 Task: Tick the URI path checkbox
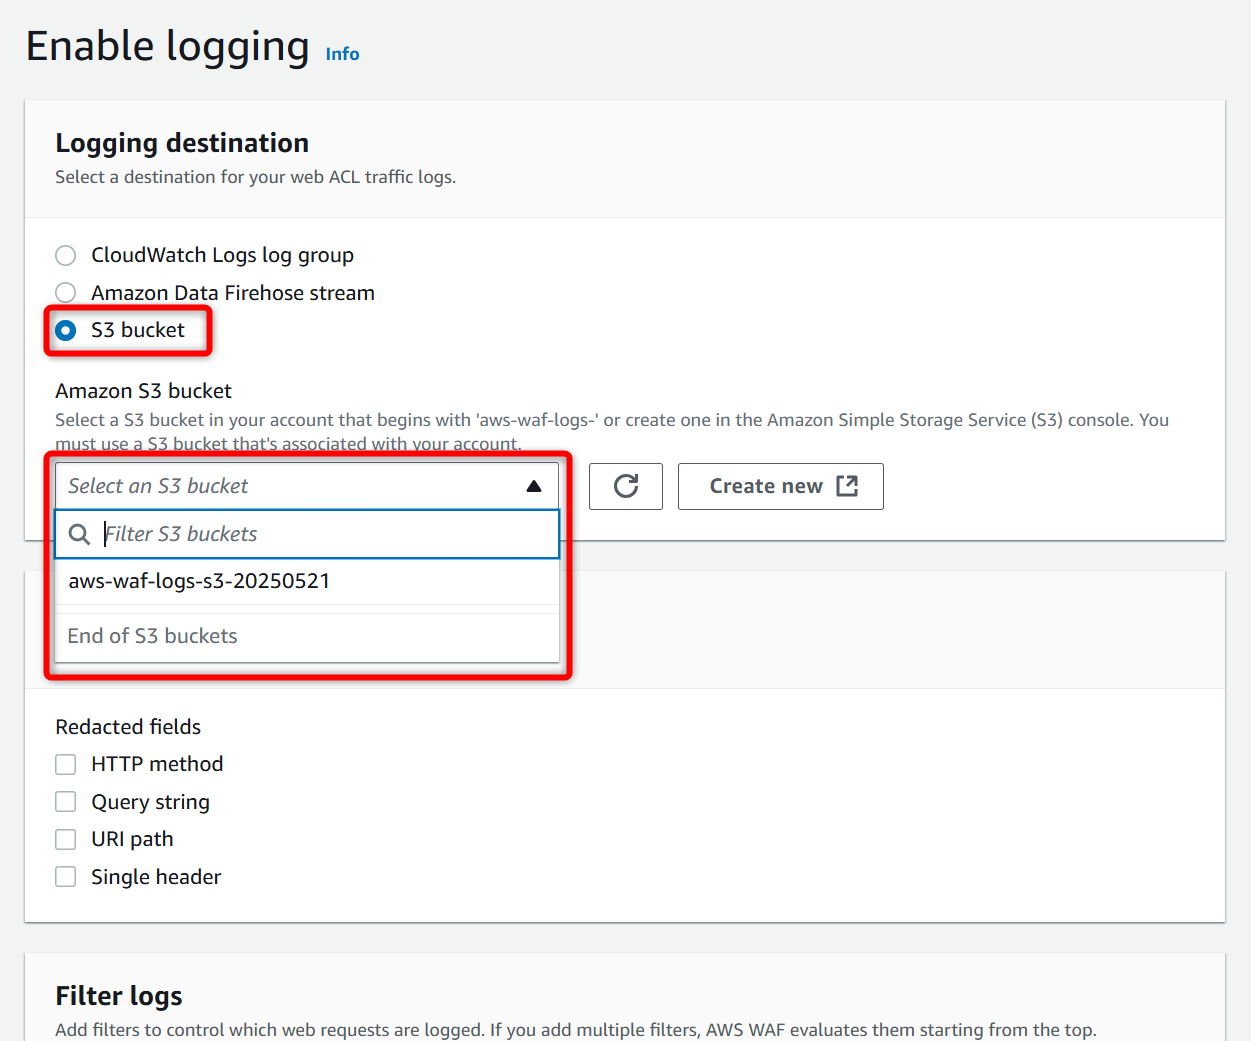[66, 839]
